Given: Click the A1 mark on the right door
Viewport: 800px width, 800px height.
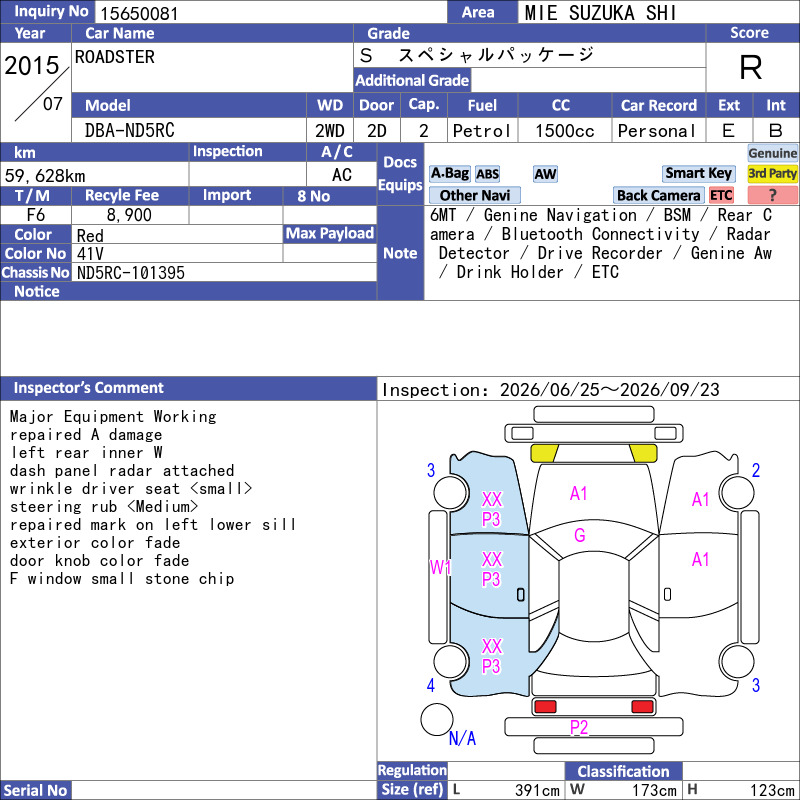Looking at the screenshot, I should [701, 560].
